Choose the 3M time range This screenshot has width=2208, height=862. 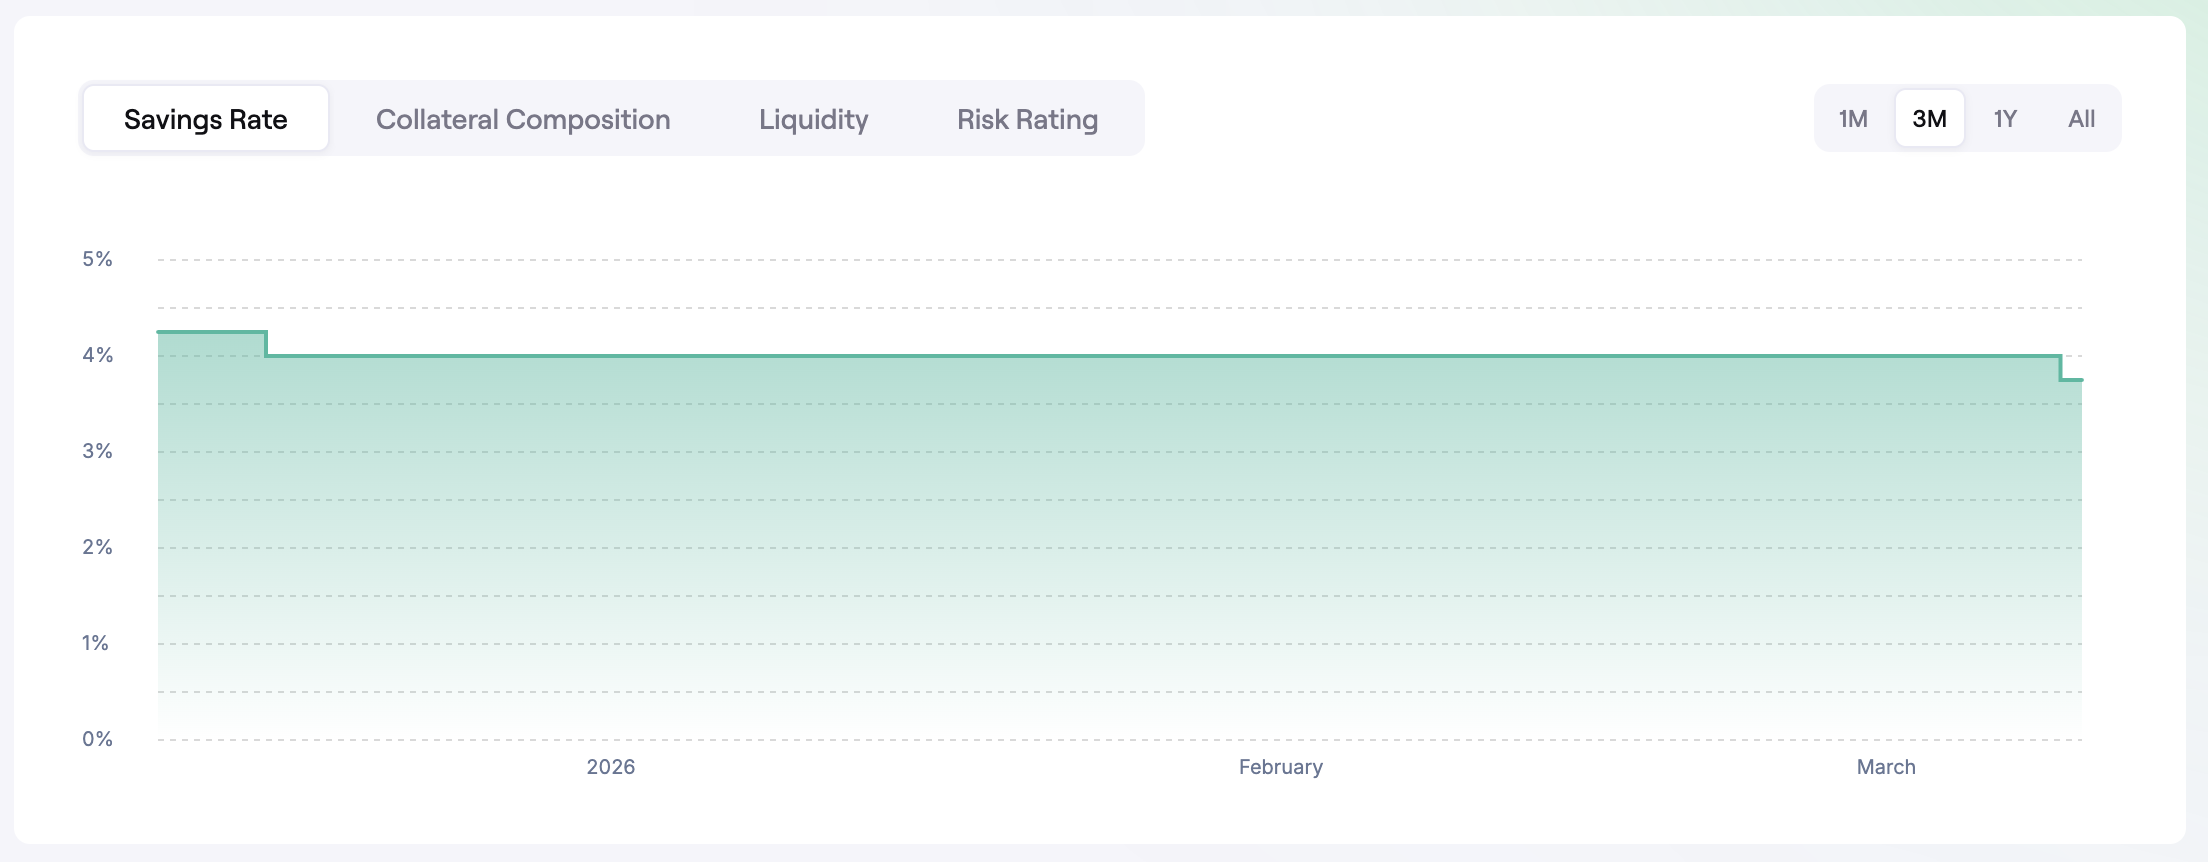coord(1929,119)
